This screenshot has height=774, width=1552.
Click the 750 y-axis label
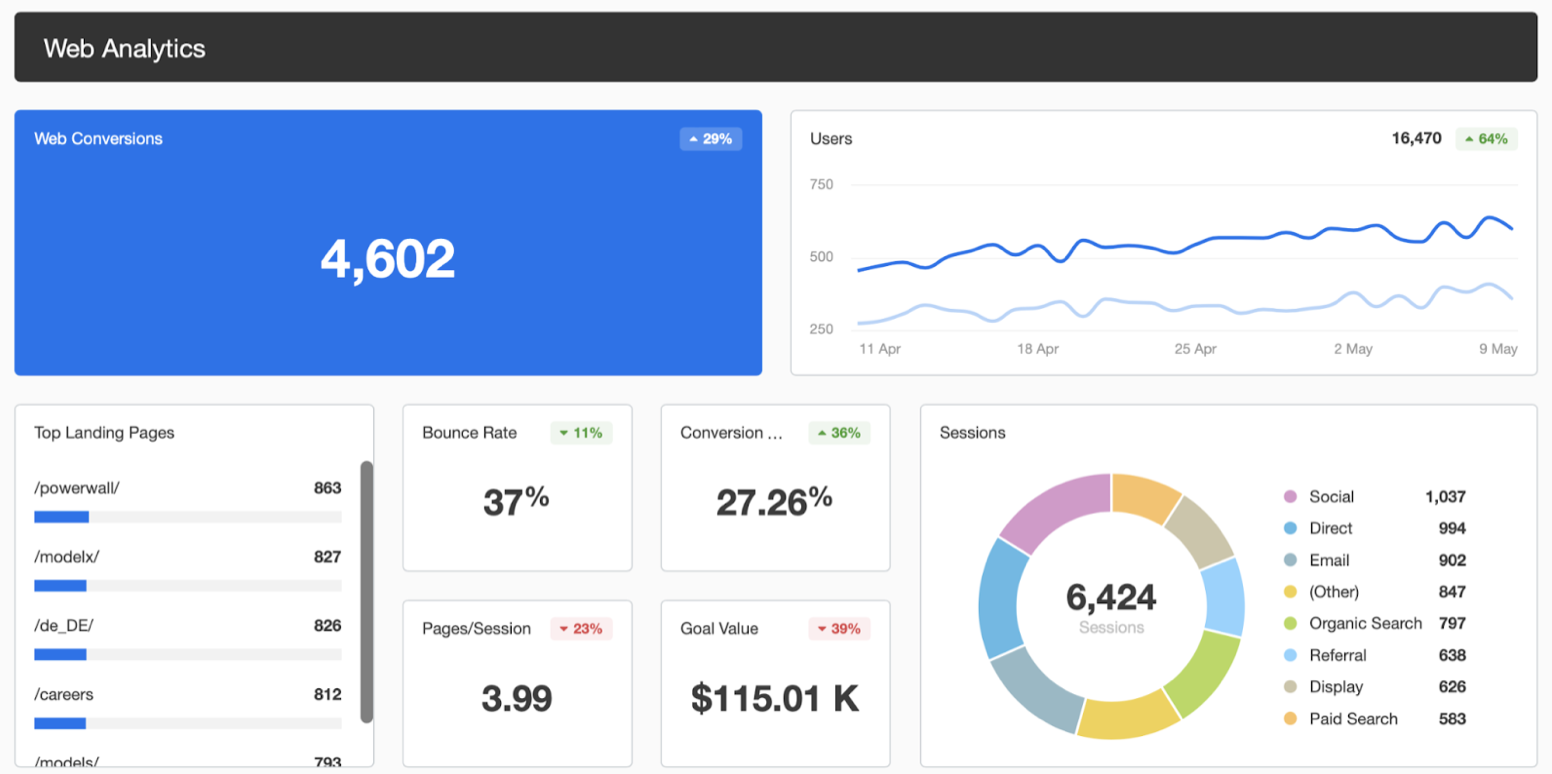[x=821, y=185]
